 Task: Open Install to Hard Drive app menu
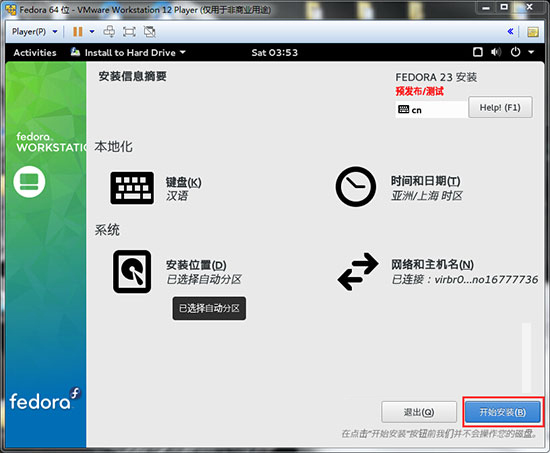128,53
